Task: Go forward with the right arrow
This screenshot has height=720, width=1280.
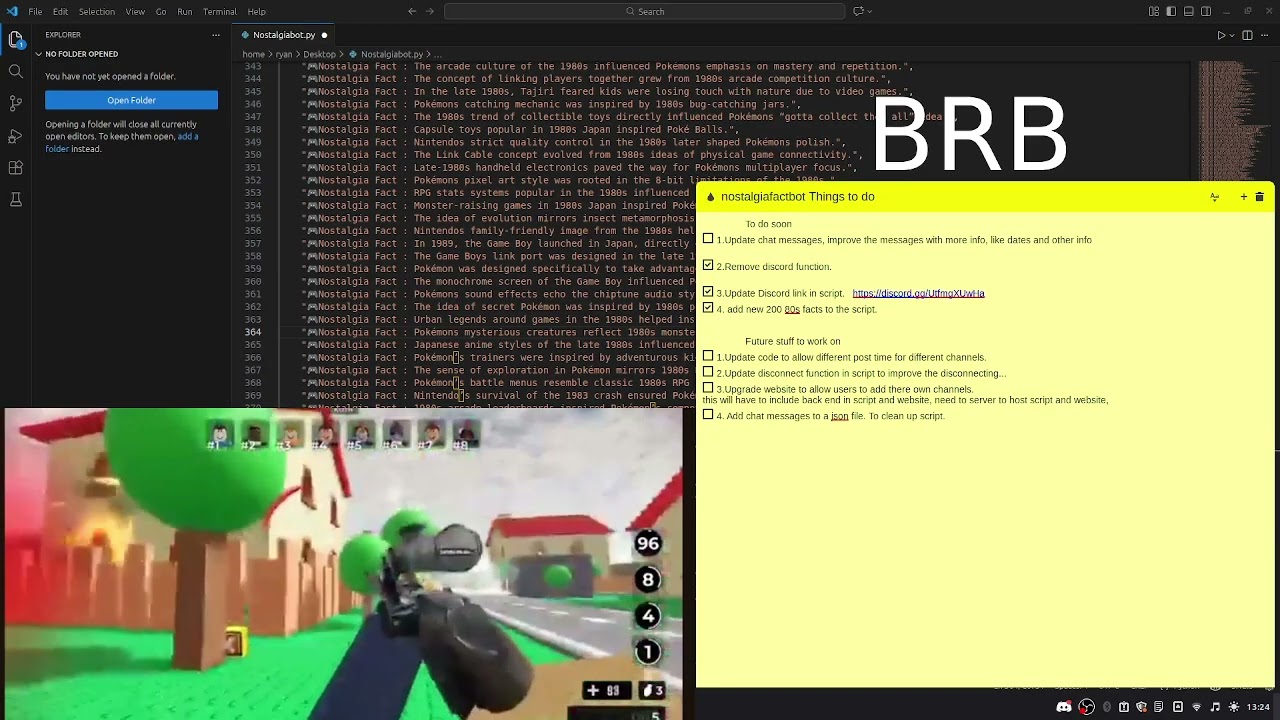Action: (x=430, y=11)
